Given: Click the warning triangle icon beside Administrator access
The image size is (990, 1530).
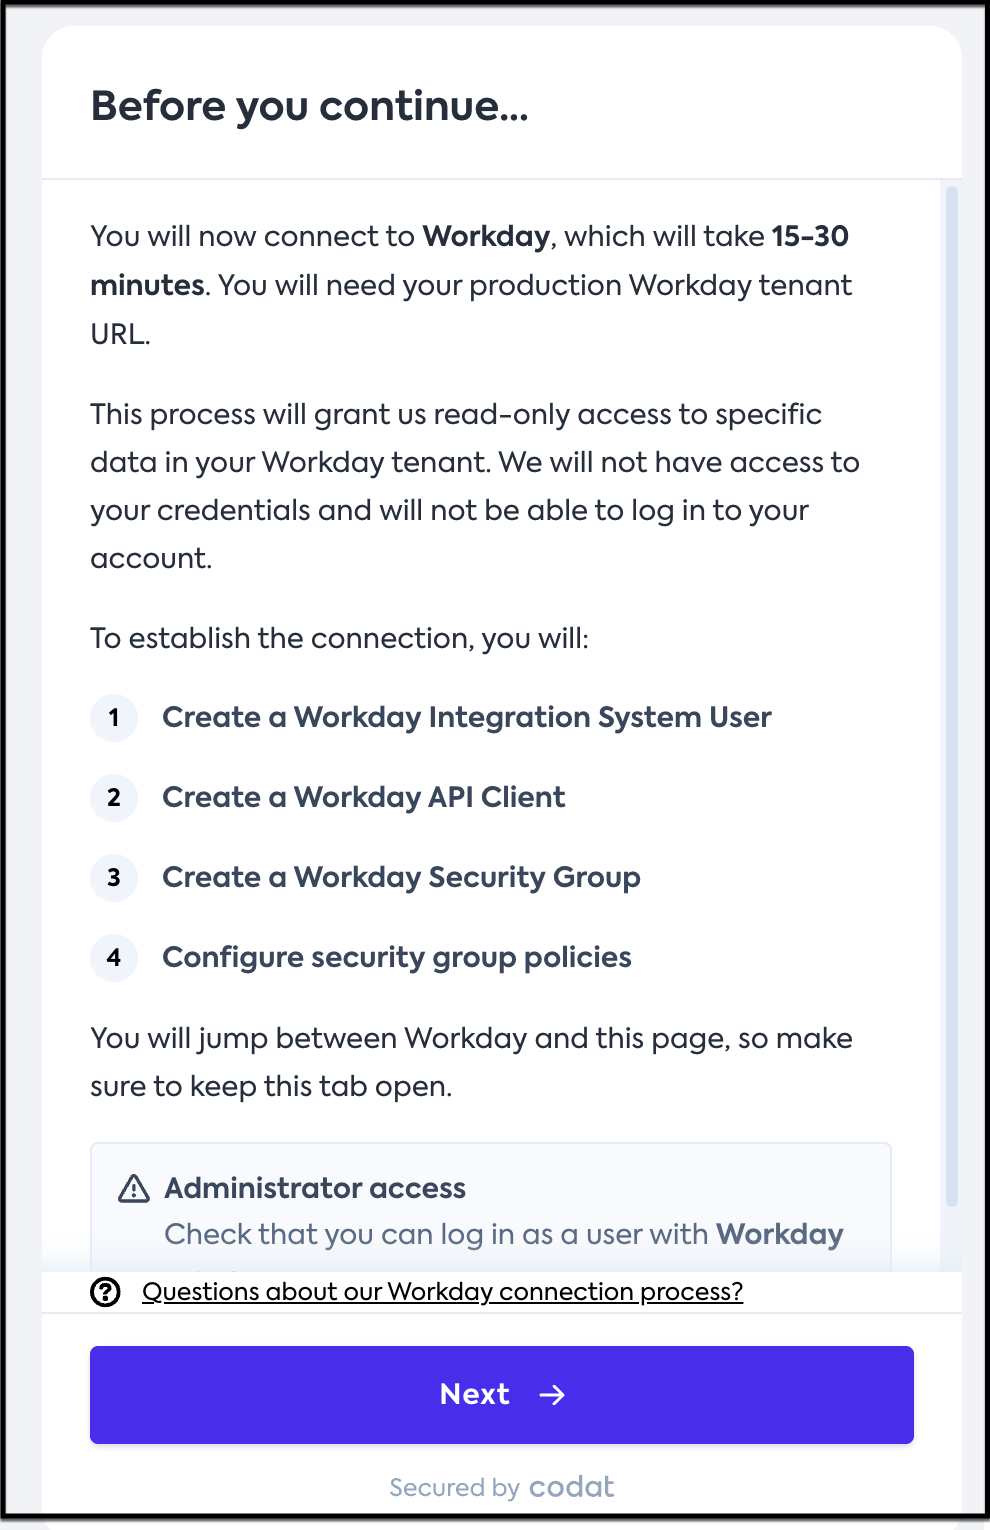Looking at the screenshot, I should (x=134, y=1188).
